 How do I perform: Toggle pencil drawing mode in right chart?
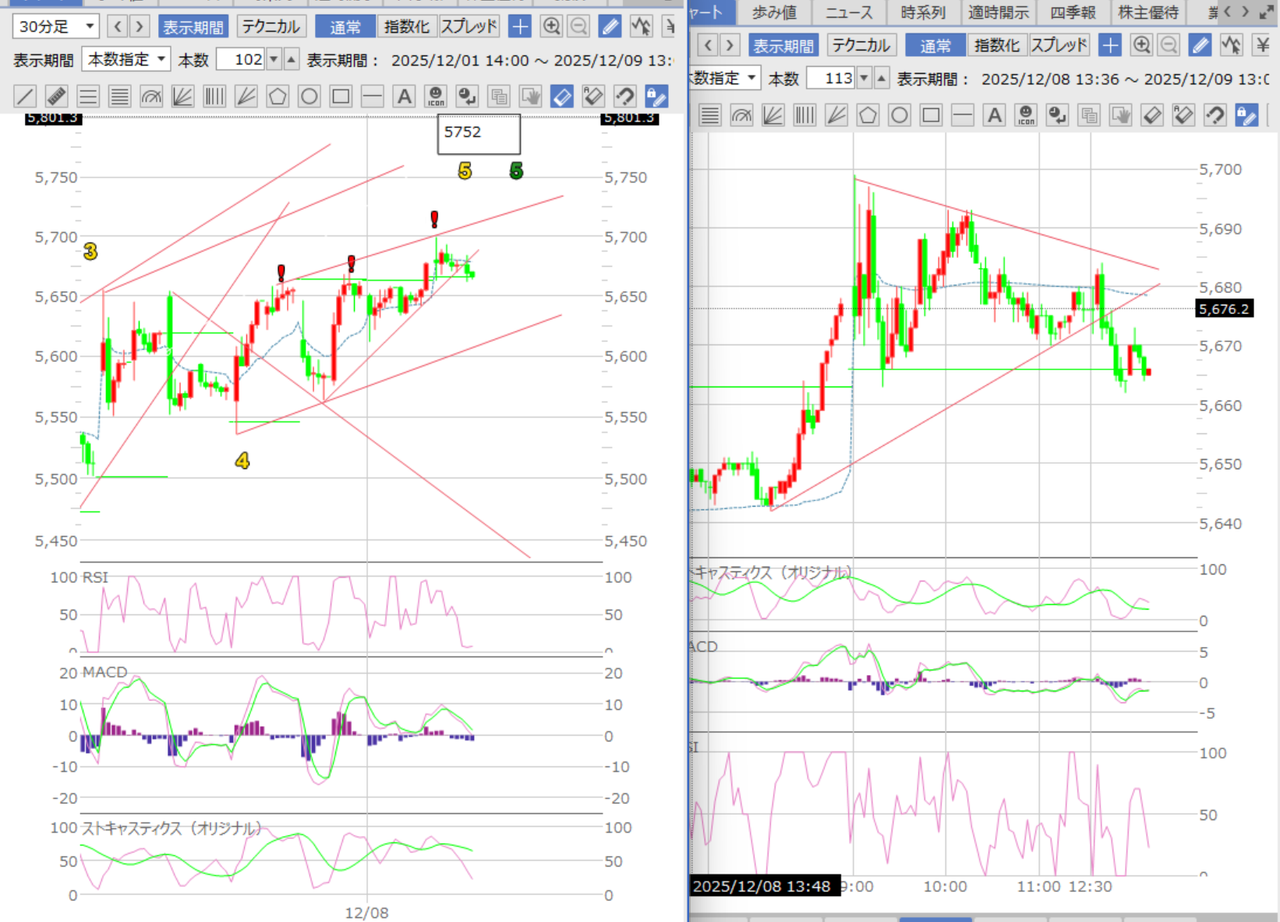pos(1201,45)
